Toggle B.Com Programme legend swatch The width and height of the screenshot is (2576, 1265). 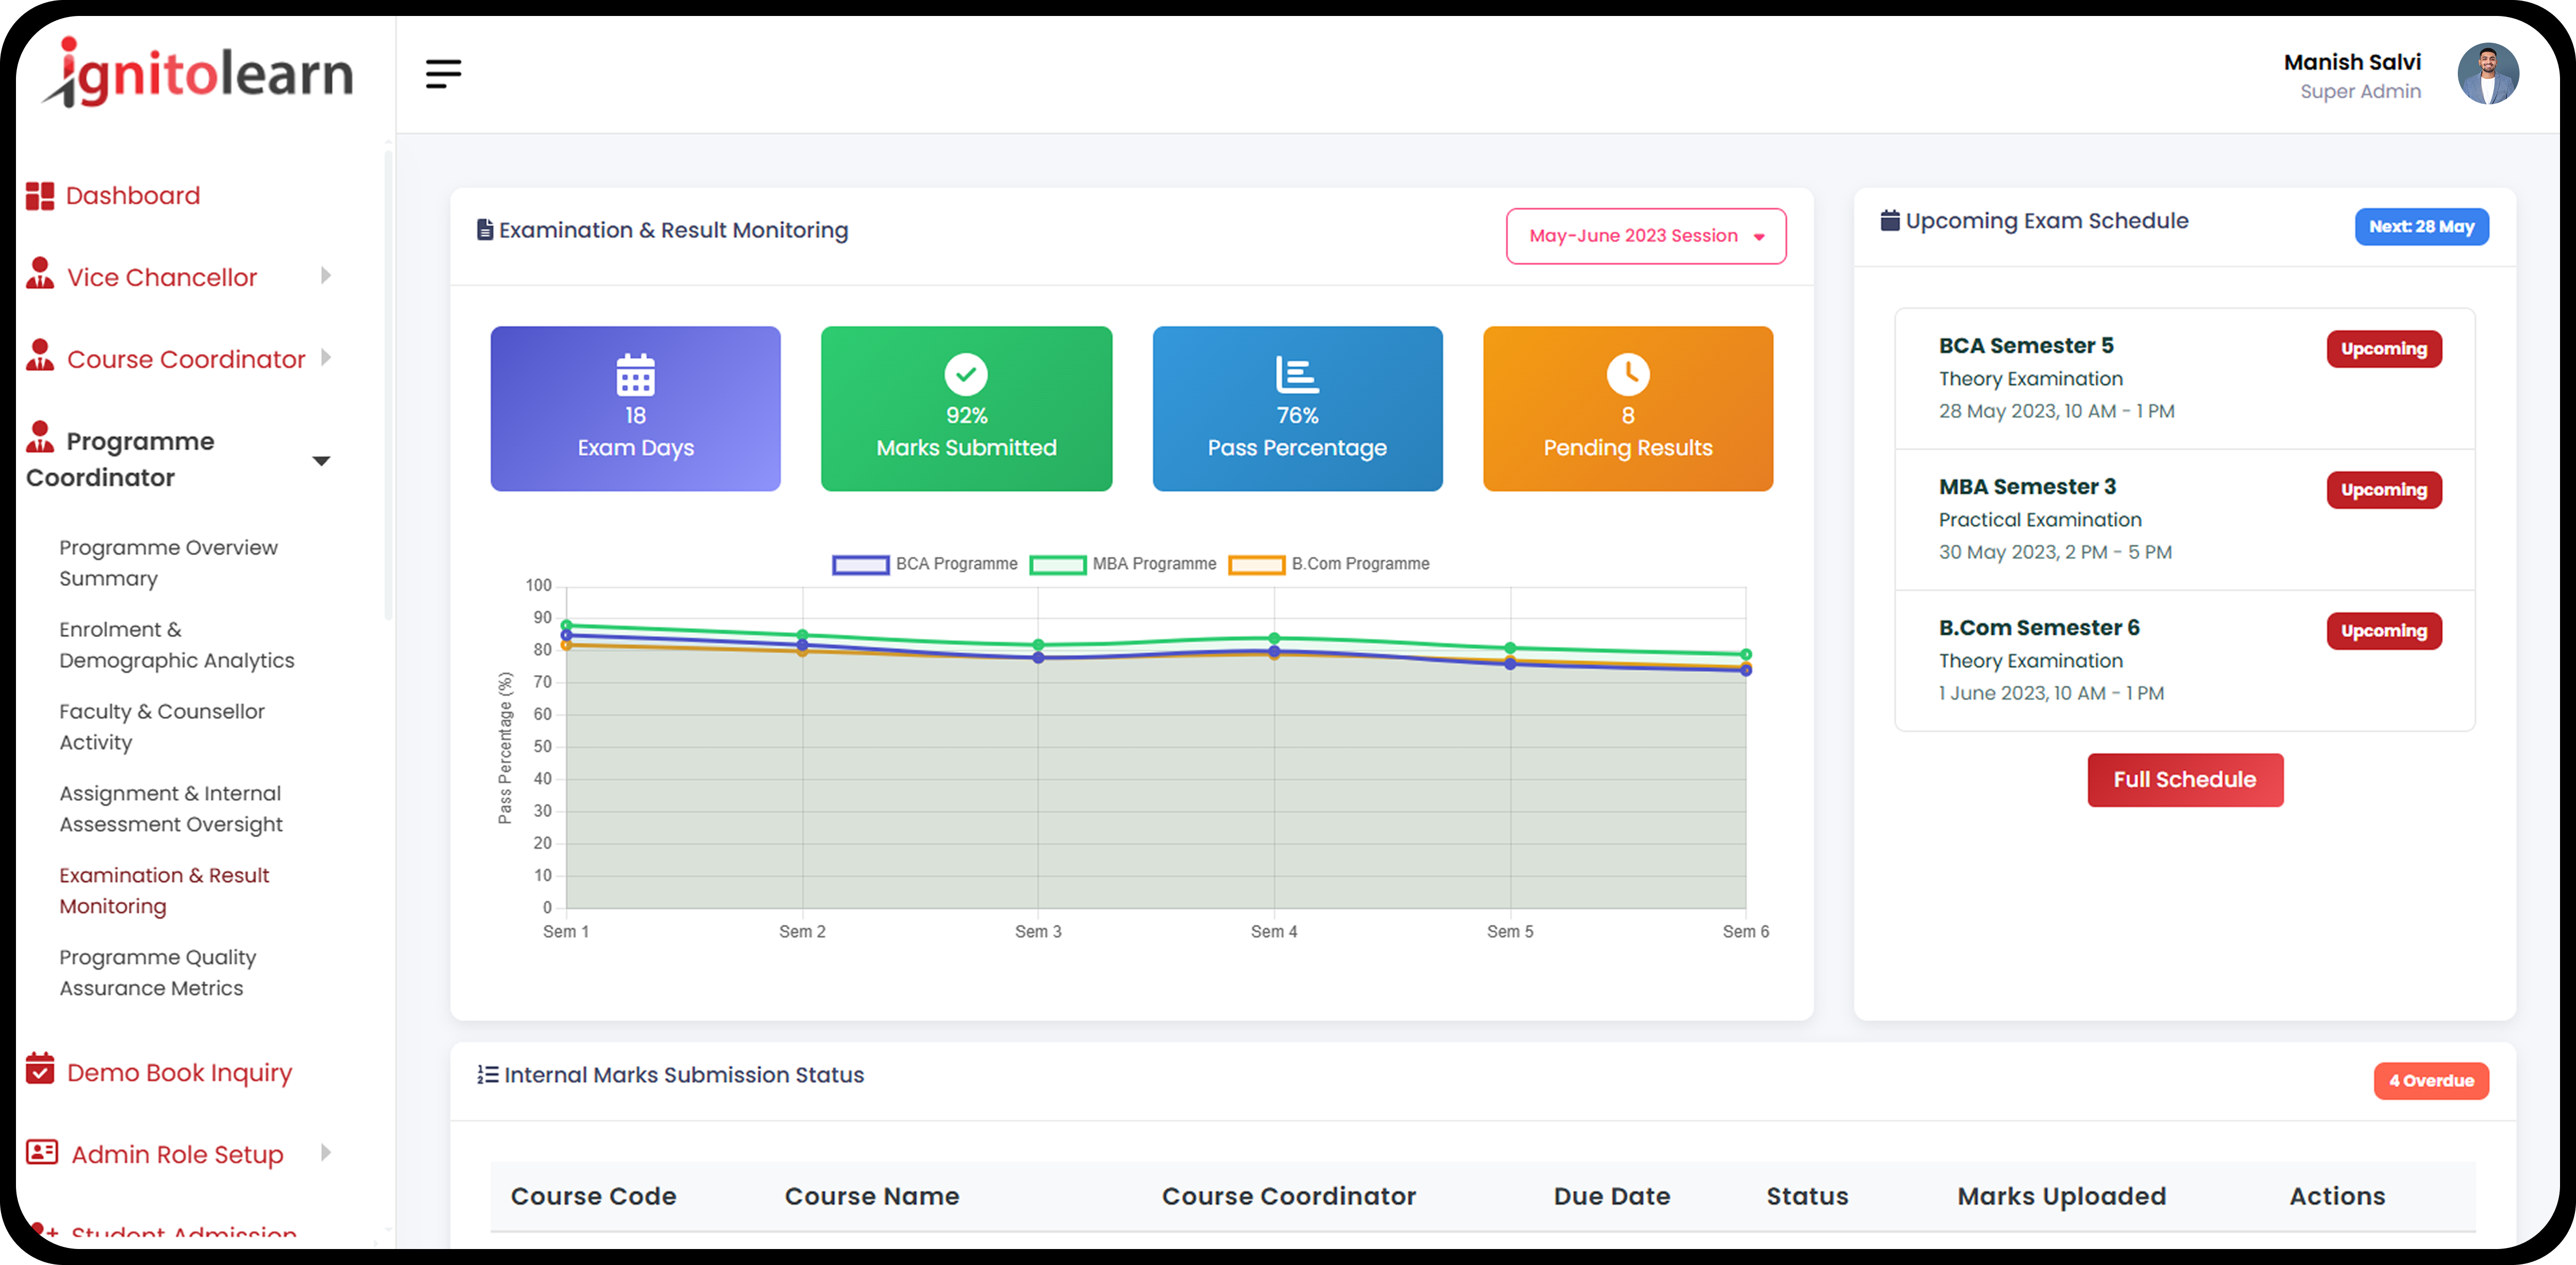pos(1256,564)
